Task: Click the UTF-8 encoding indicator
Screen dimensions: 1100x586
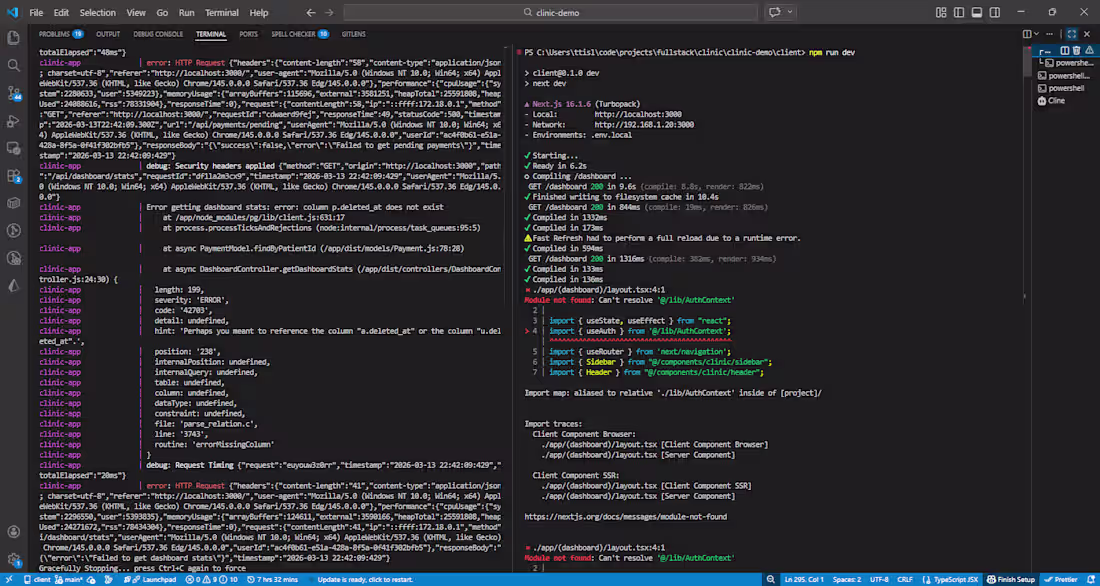Action: pos(880,580)
